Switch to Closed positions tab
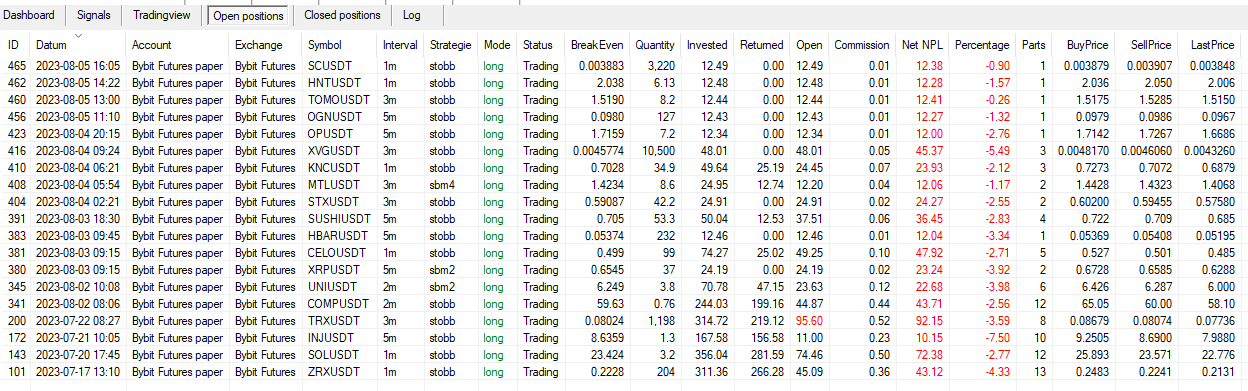1248x391 pixels. click(x=342, y=15)
